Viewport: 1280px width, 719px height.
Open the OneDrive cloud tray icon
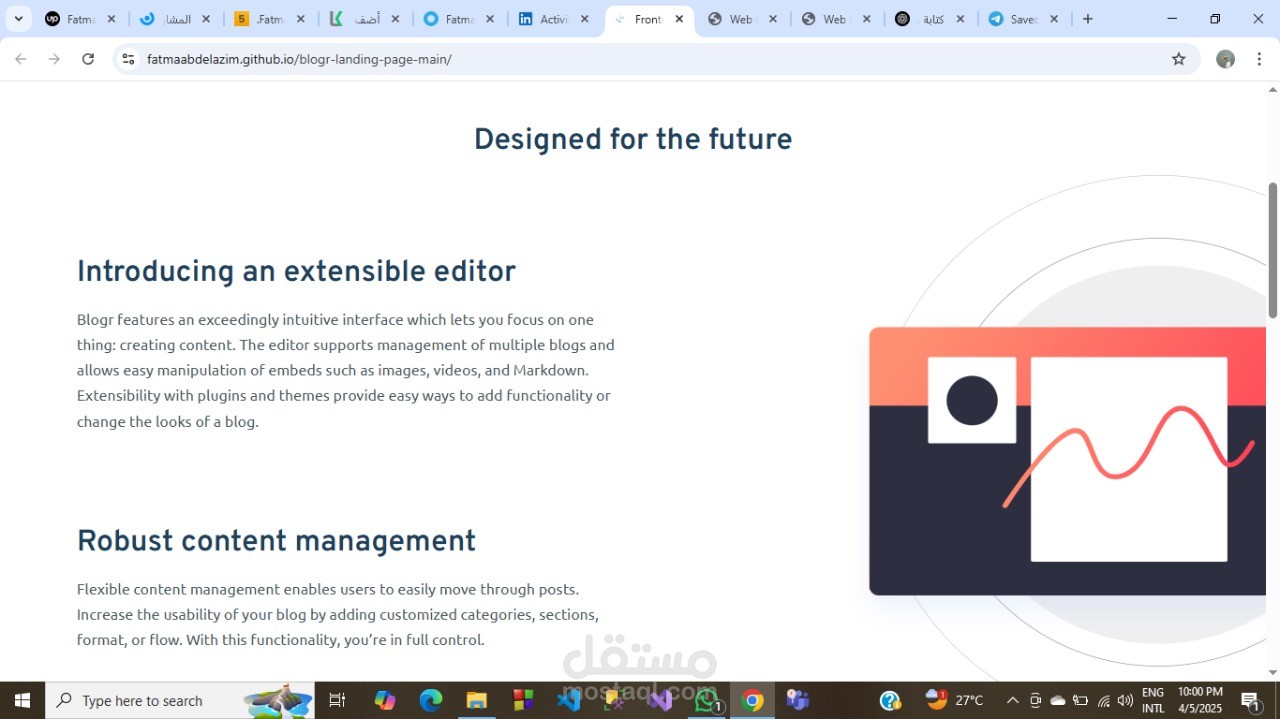[x=1058, y=700]
